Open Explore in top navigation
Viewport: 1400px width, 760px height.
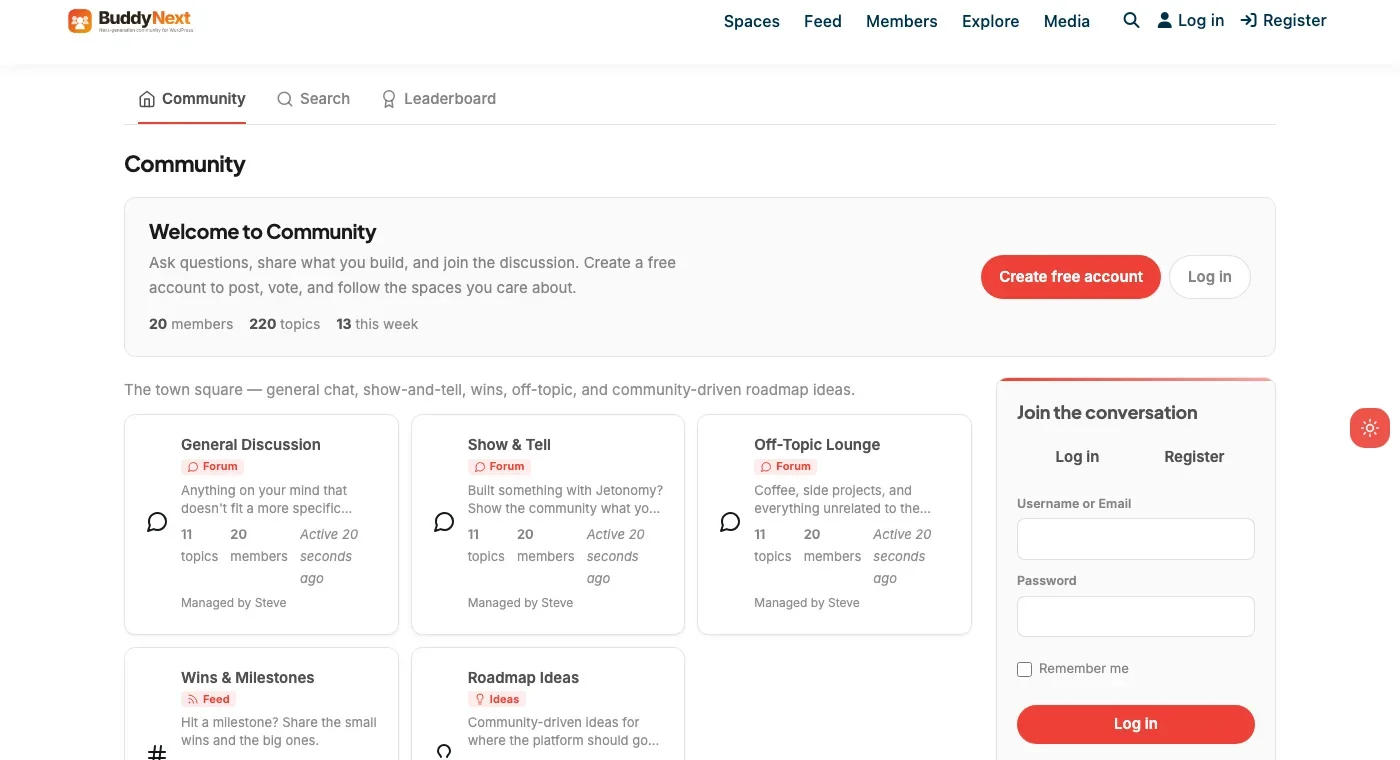991,21
